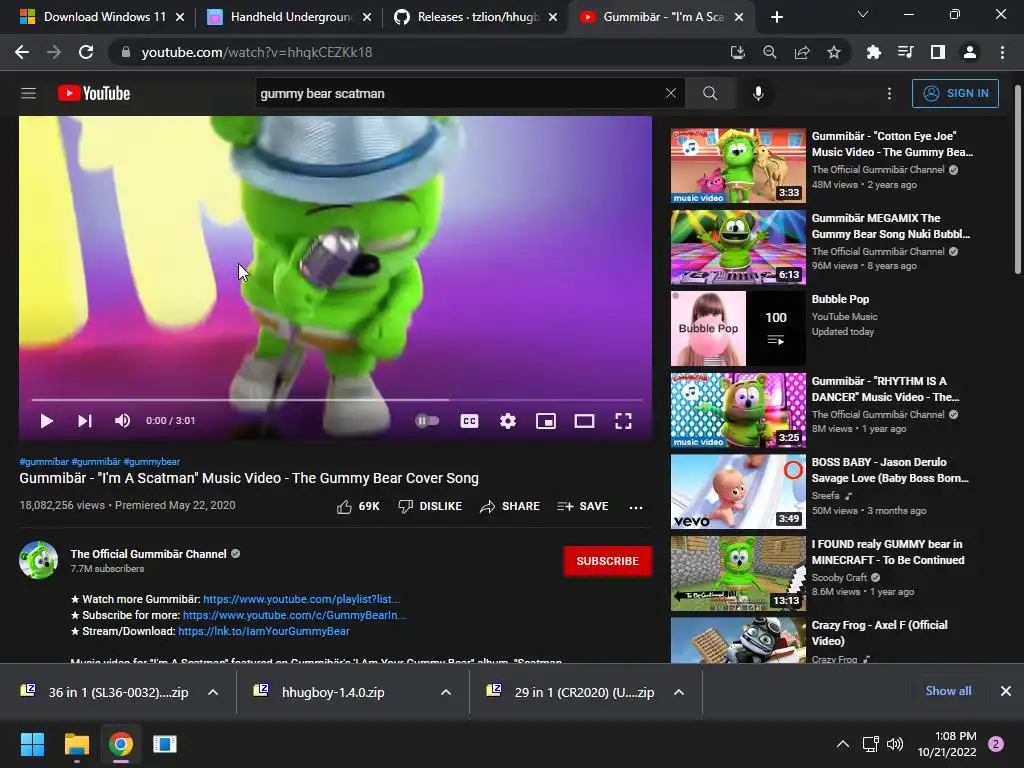Save video to playlist SAVE button

click(x=583, y=506)
